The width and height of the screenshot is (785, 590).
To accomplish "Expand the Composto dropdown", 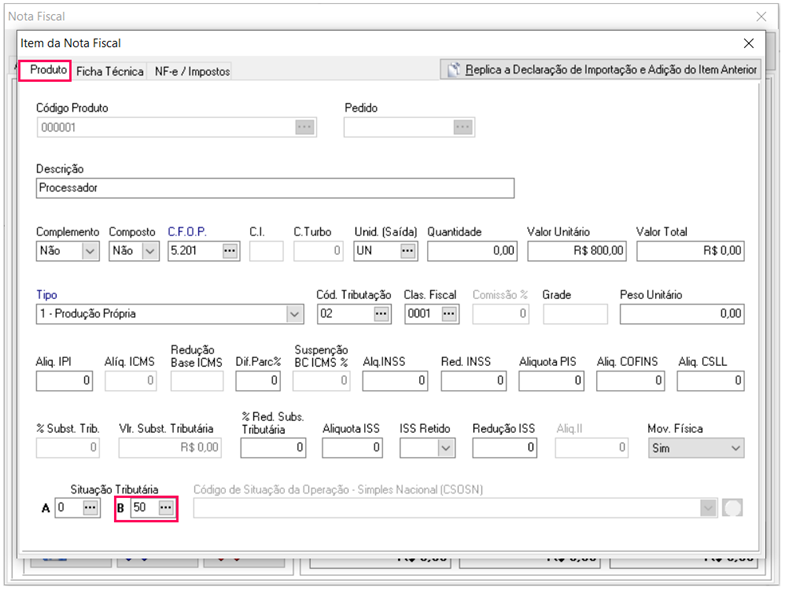I will [150, 251].
